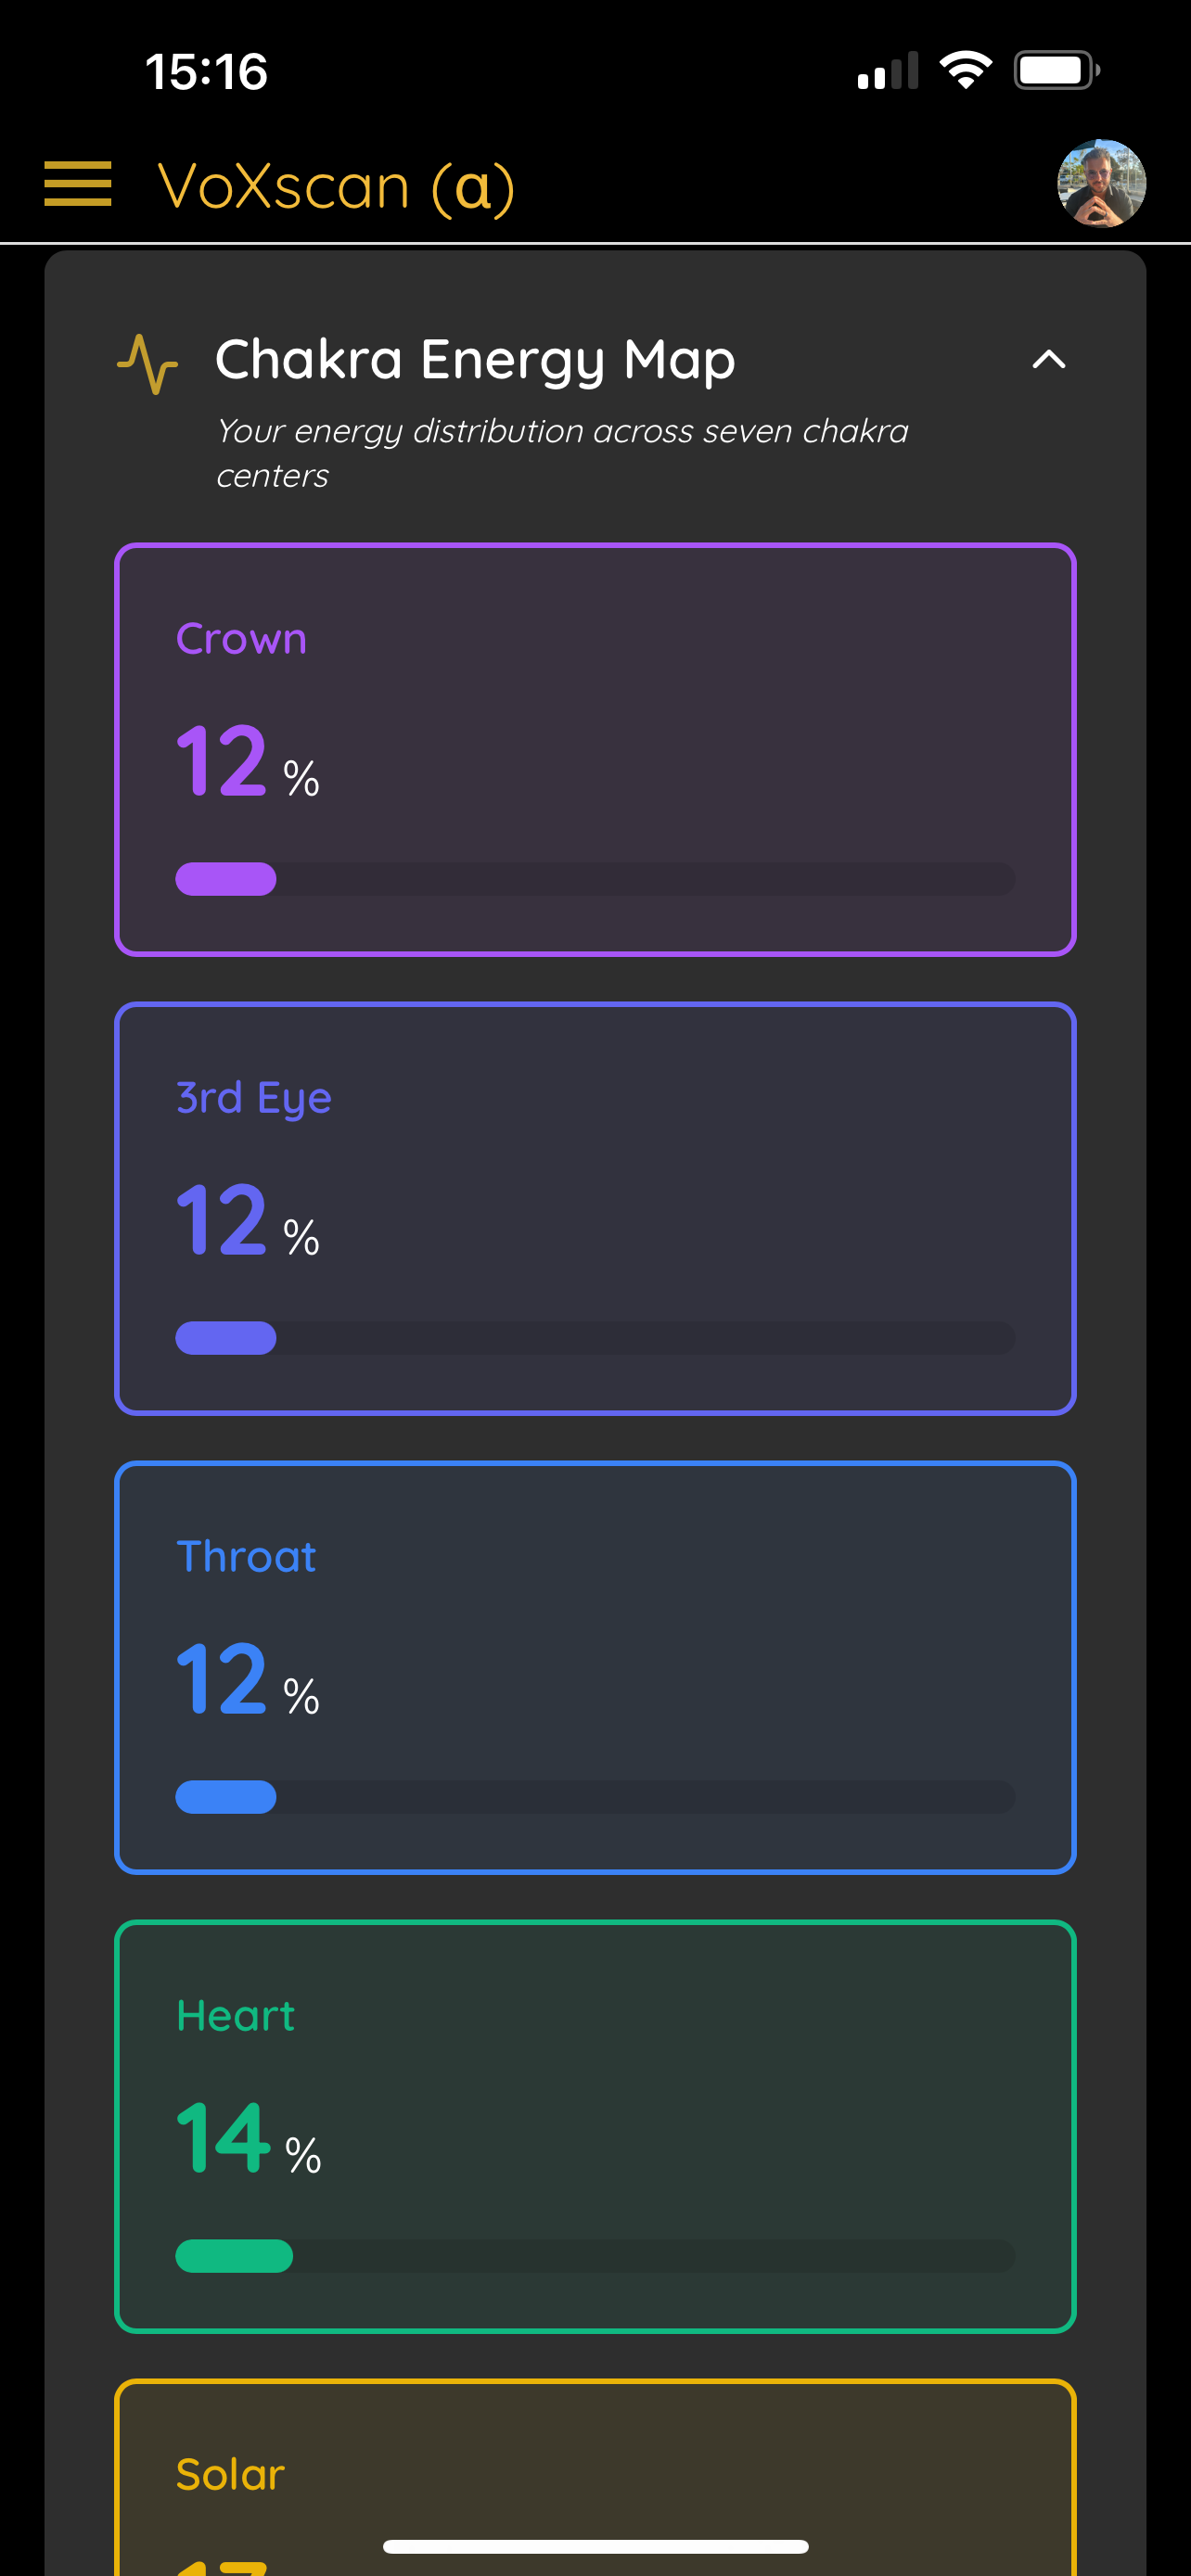Viewport: 1191px width, 2576px height.
Task: Tap the Chakra Energy Map heading
Action: [x=475, y=360]
